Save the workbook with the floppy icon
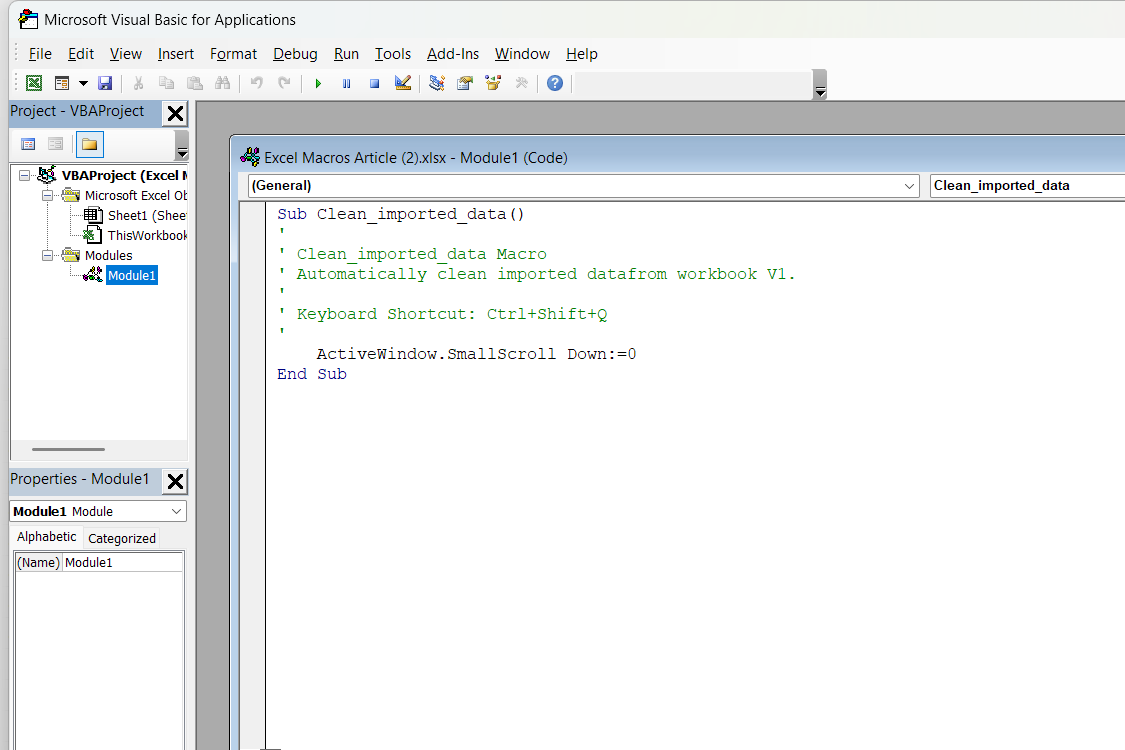Image resolution: width=1125 pixels, height=750 pixels. coord(105,83)
